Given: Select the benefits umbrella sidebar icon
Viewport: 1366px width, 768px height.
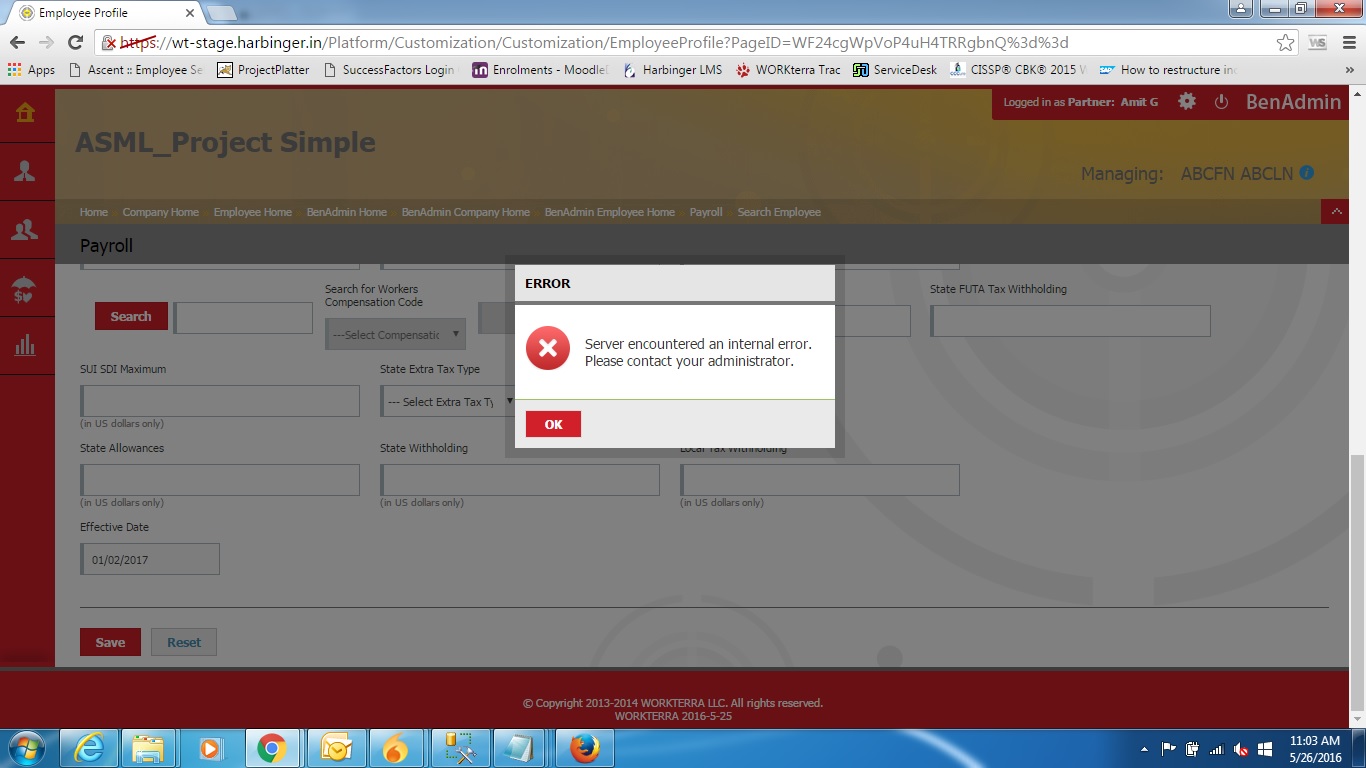Looking at the screenshot, I should pyautogui.click(x=26, y=290).
